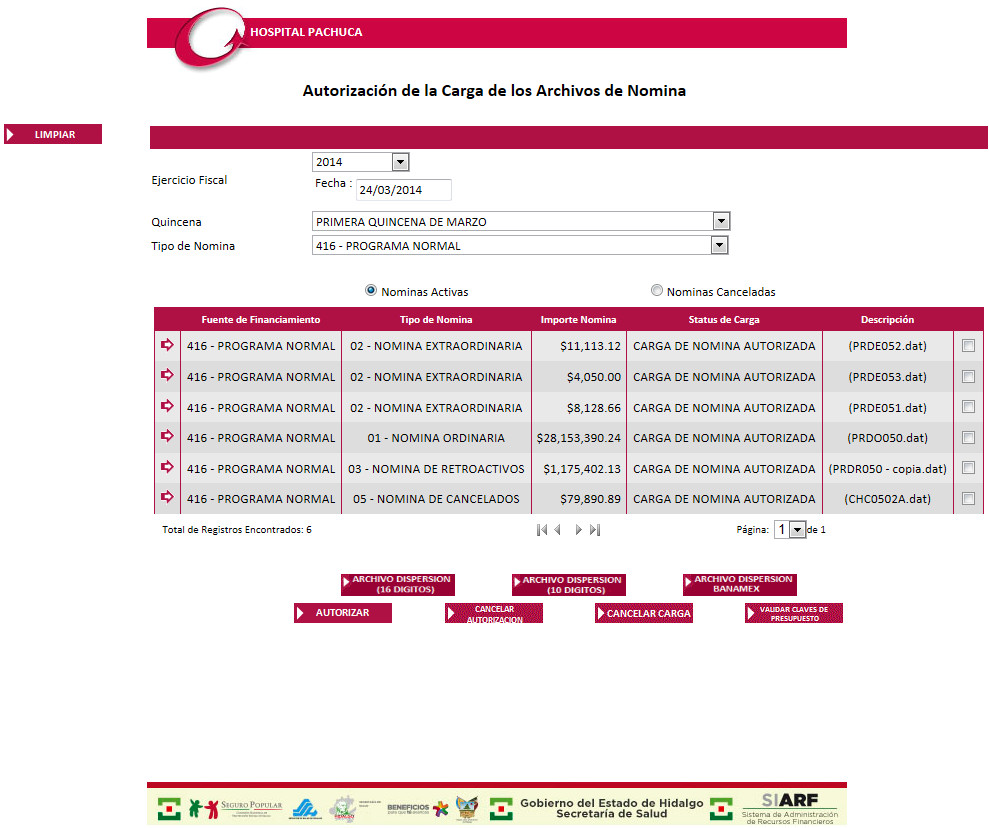Click the arrow icon for Nomina de Cancelados row

pyautogui.click(x=166, y=498)
